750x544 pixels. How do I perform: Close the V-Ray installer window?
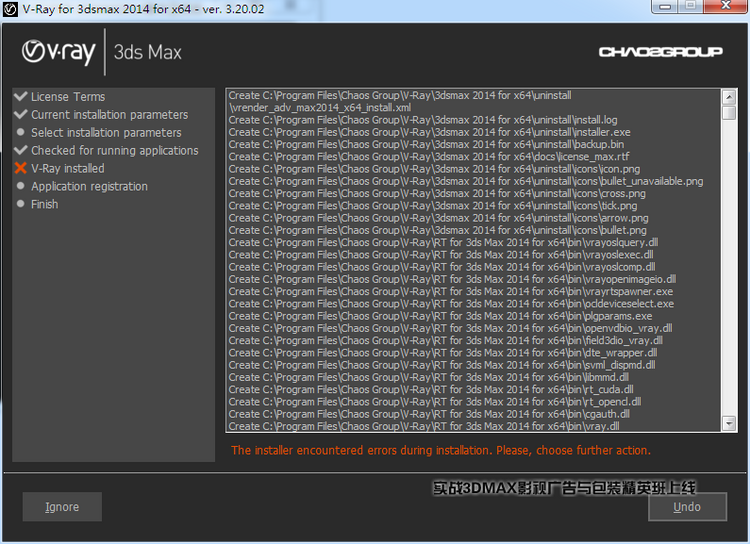point(725,6)
